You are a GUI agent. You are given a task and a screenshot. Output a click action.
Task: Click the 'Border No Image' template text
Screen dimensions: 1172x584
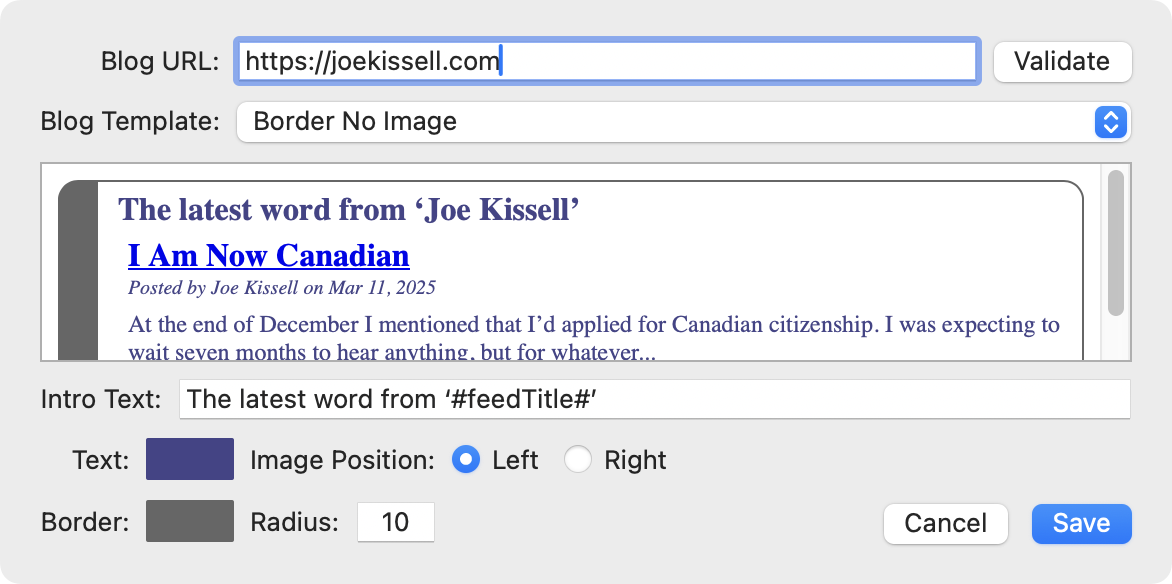355,122
